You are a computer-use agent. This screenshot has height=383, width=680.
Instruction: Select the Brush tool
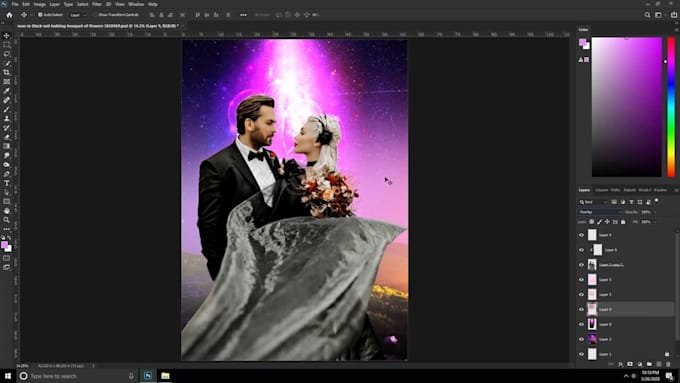[7, 109]
